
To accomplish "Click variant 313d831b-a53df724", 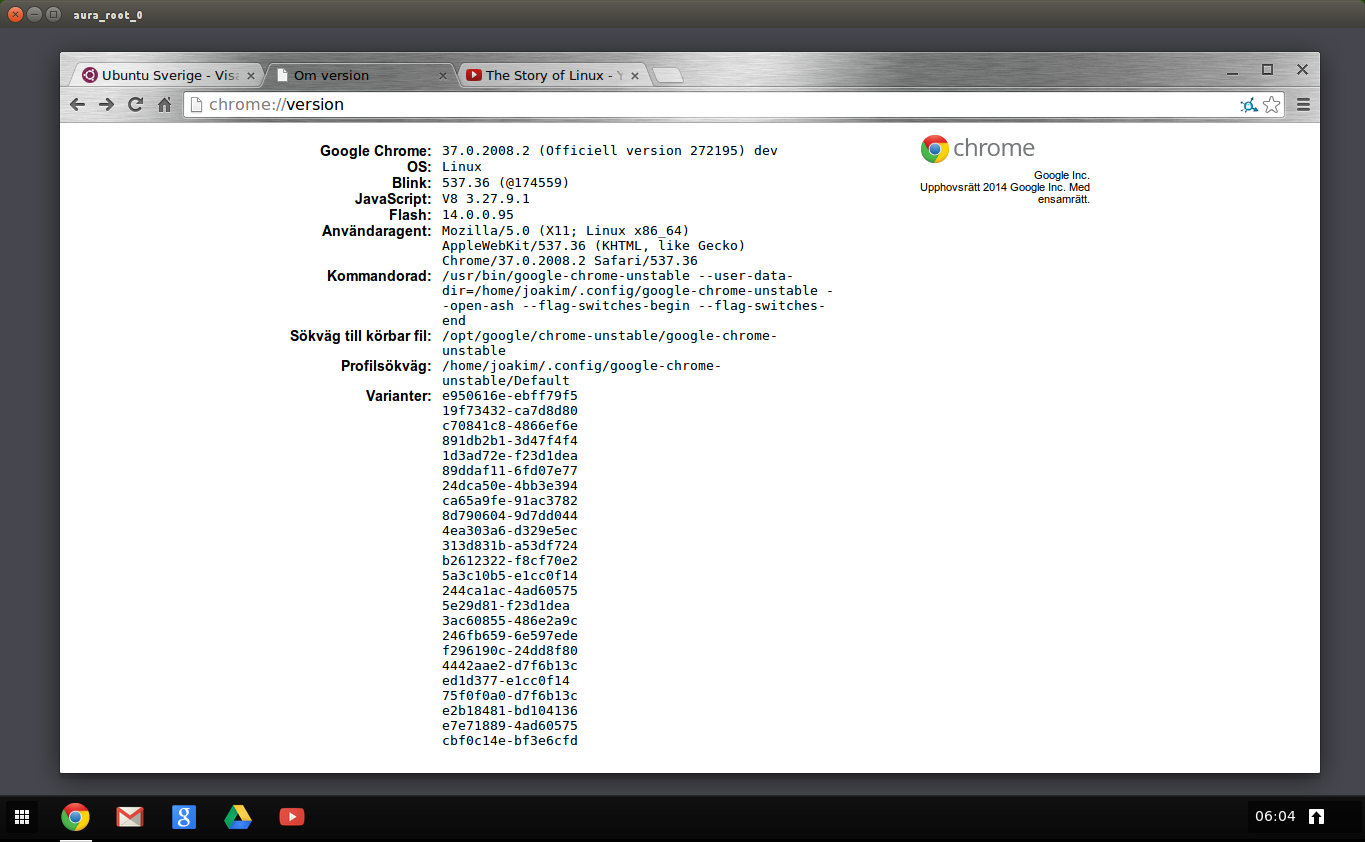I will [510, 546].
